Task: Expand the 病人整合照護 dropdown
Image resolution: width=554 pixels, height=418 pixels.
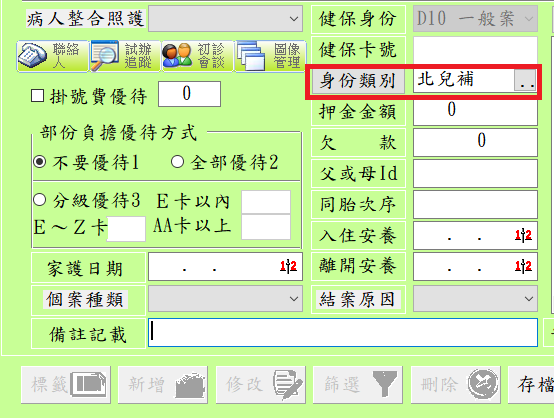Action: pyautogui.click(x=225, y=18)
